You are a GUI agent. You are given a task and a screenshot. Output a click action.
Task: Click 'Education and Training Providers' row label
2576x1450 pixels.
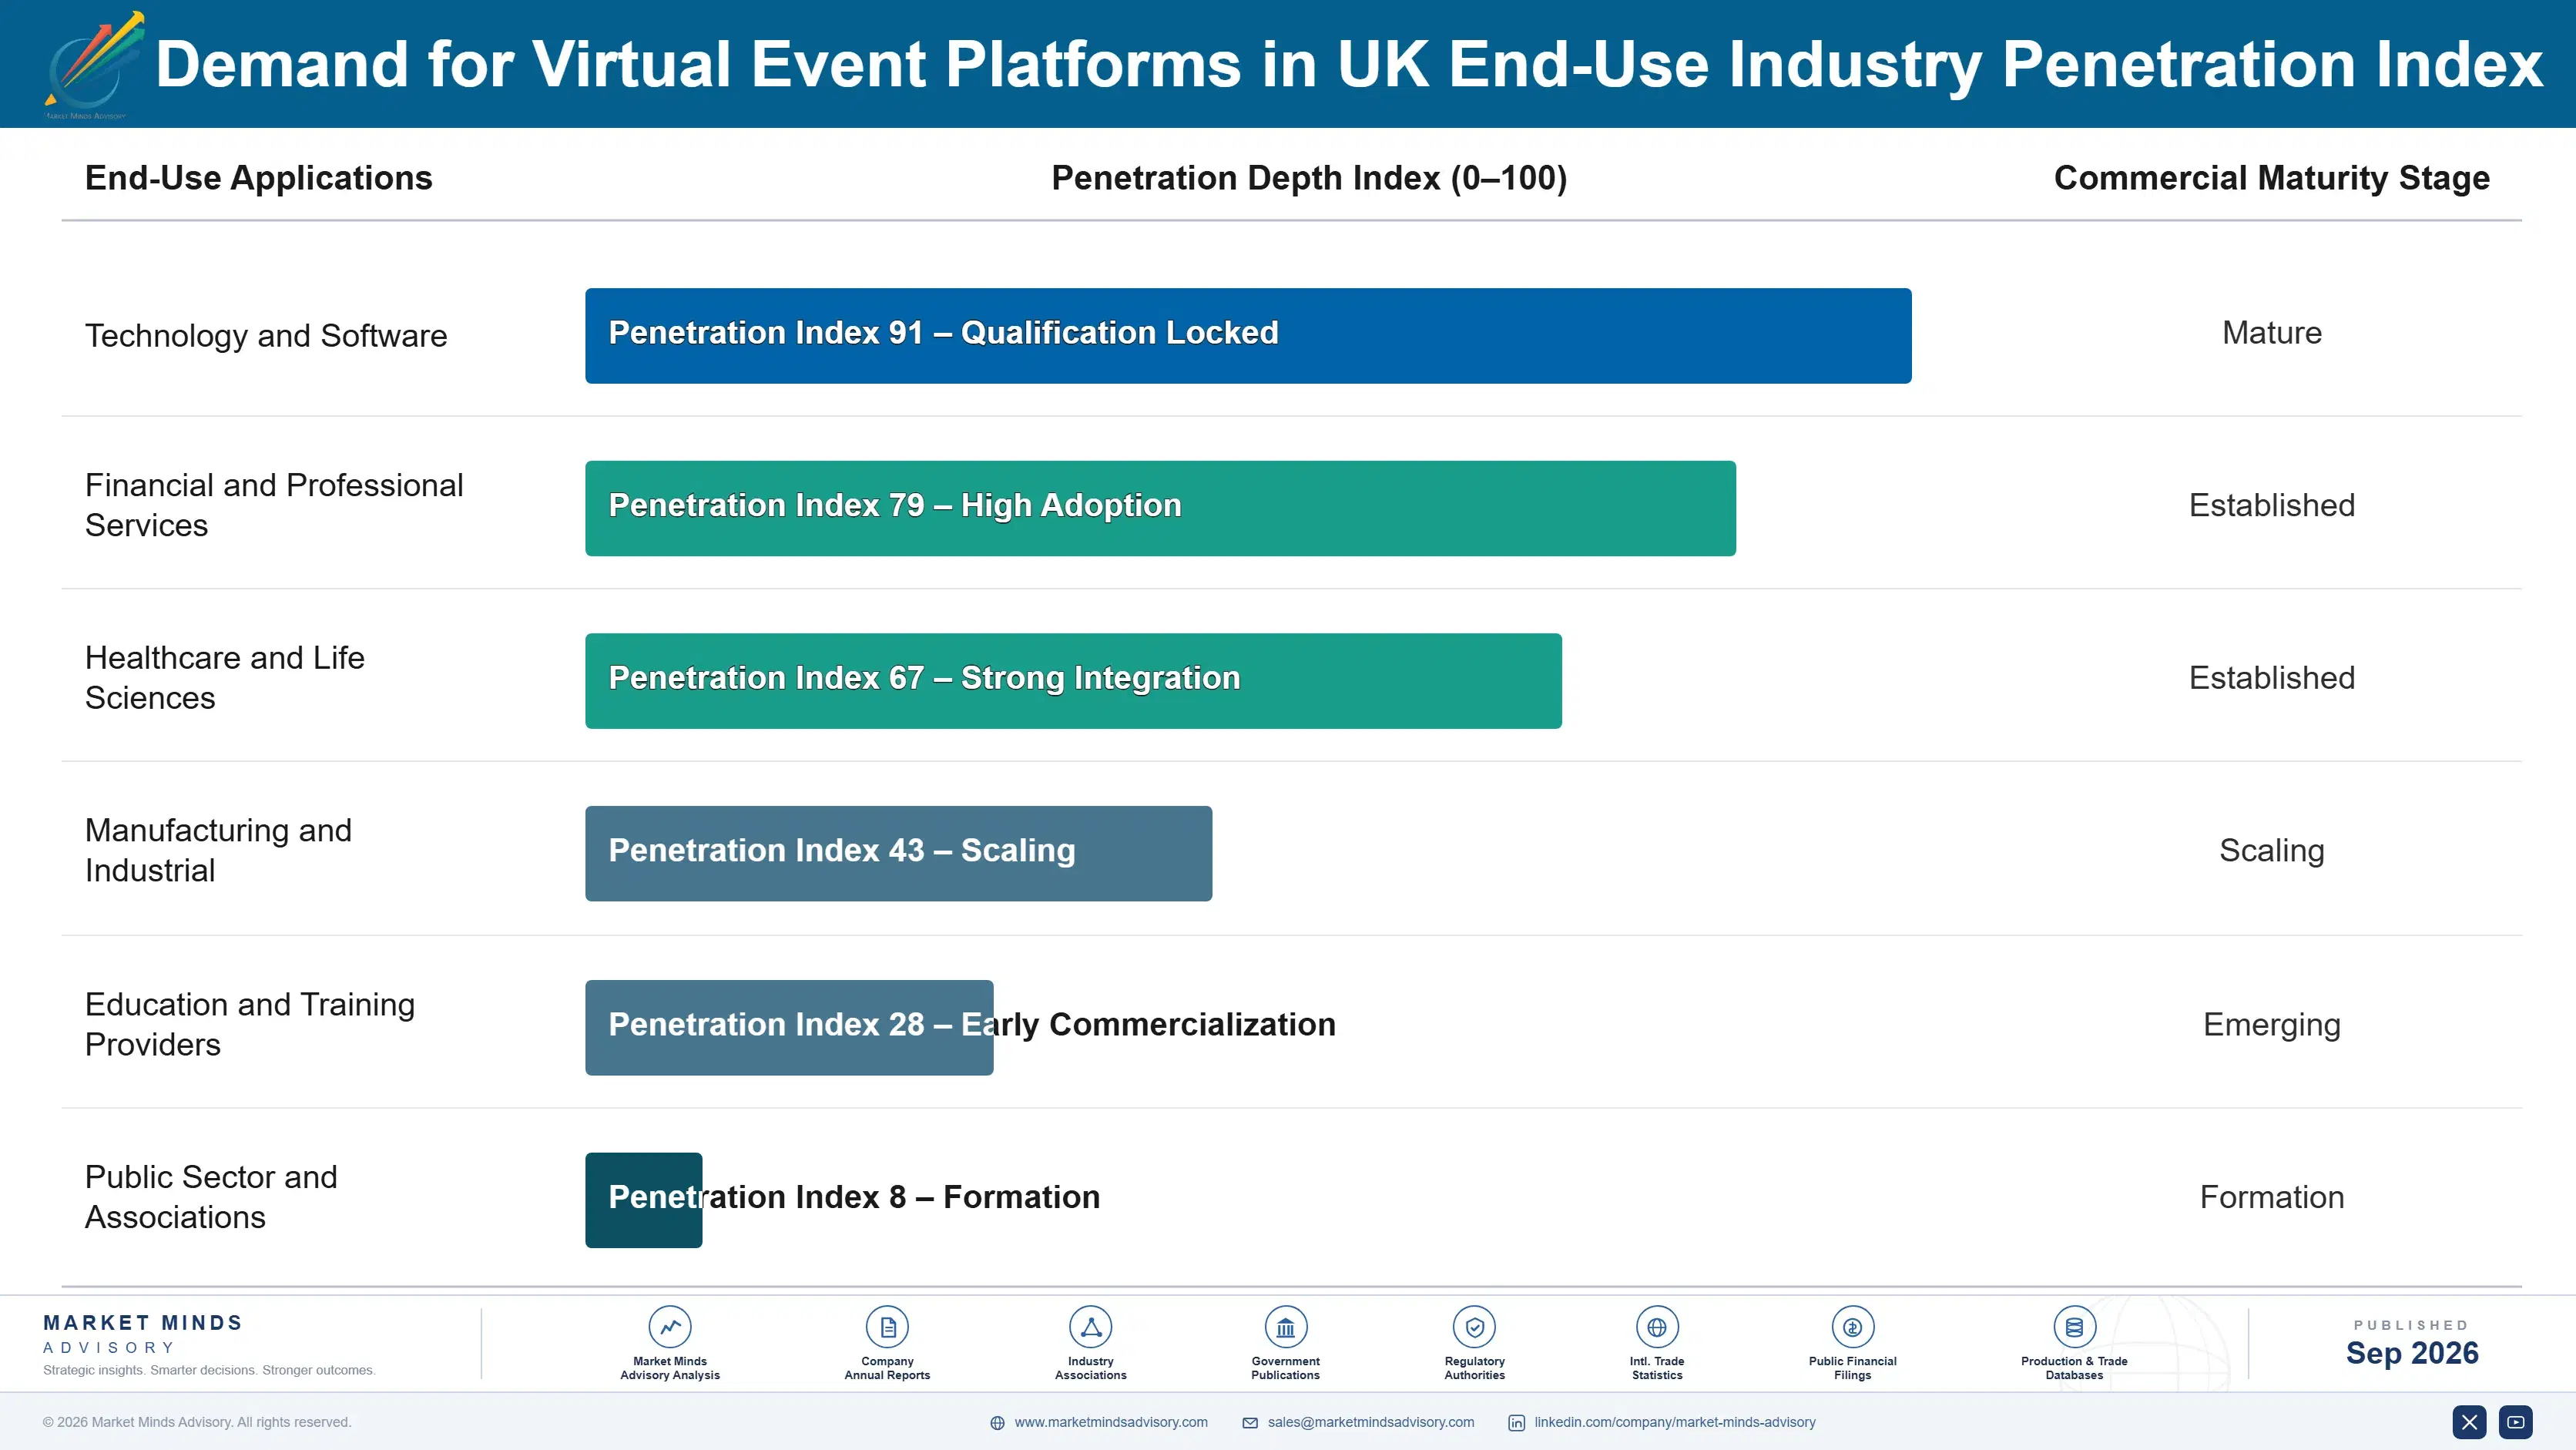250,1024
